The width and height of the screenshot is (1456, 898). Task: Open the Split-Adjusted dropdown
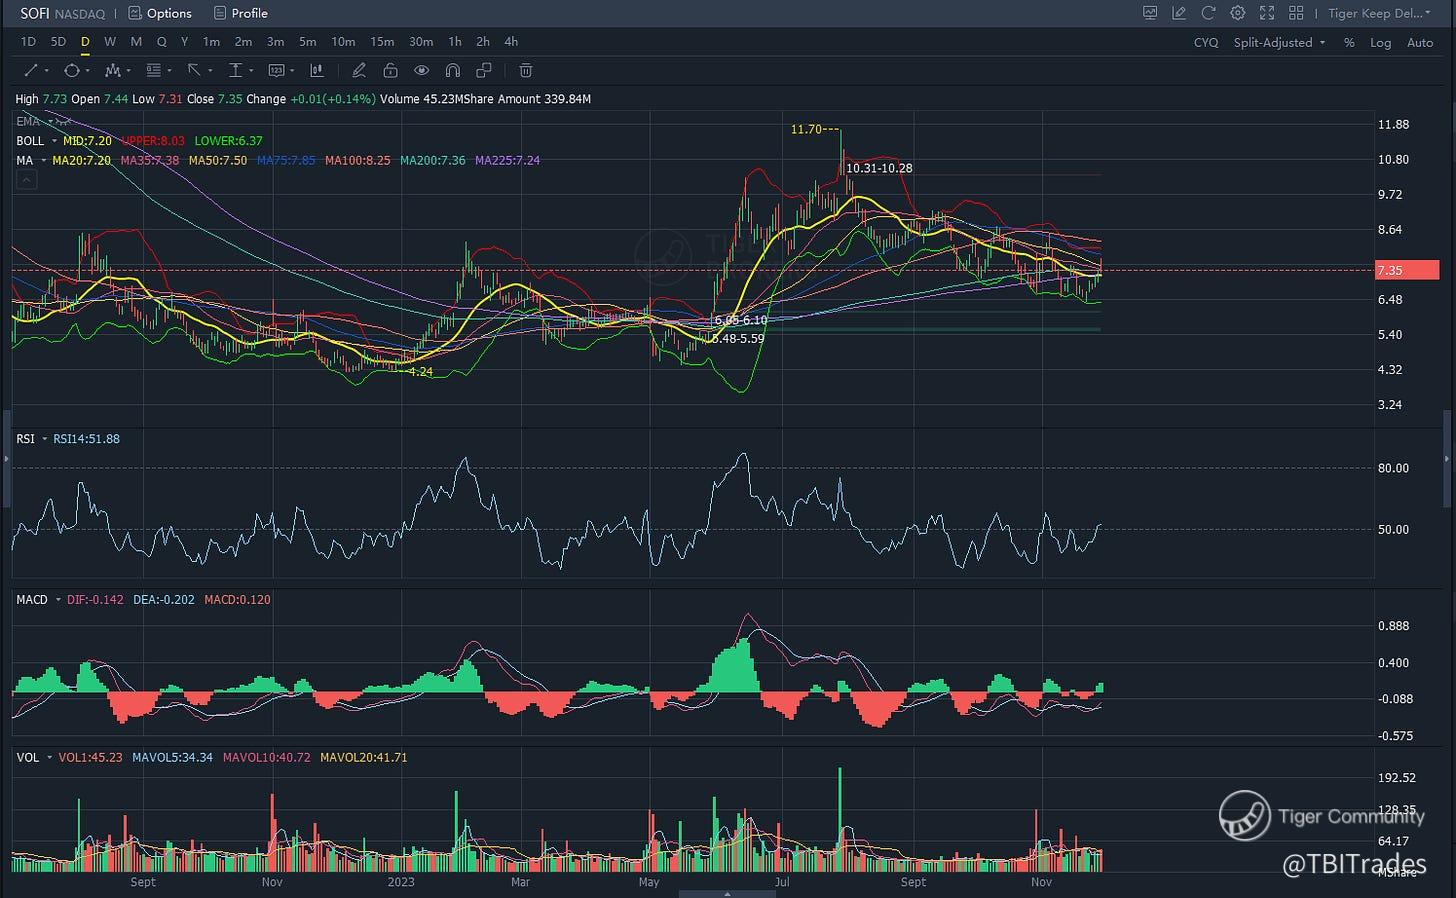1279,42
